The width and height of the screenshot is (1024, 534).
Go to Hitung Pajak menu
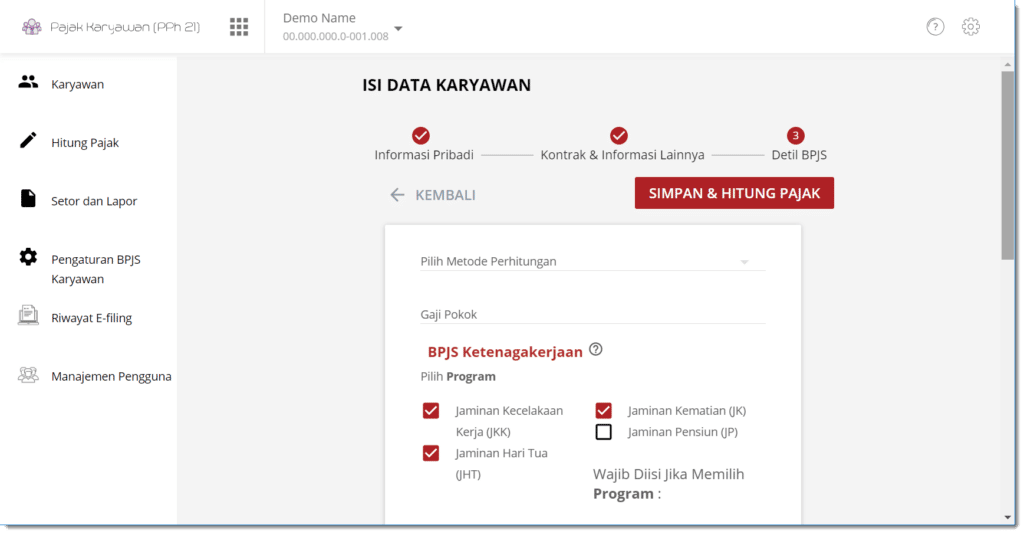click(x=85, y=142)
